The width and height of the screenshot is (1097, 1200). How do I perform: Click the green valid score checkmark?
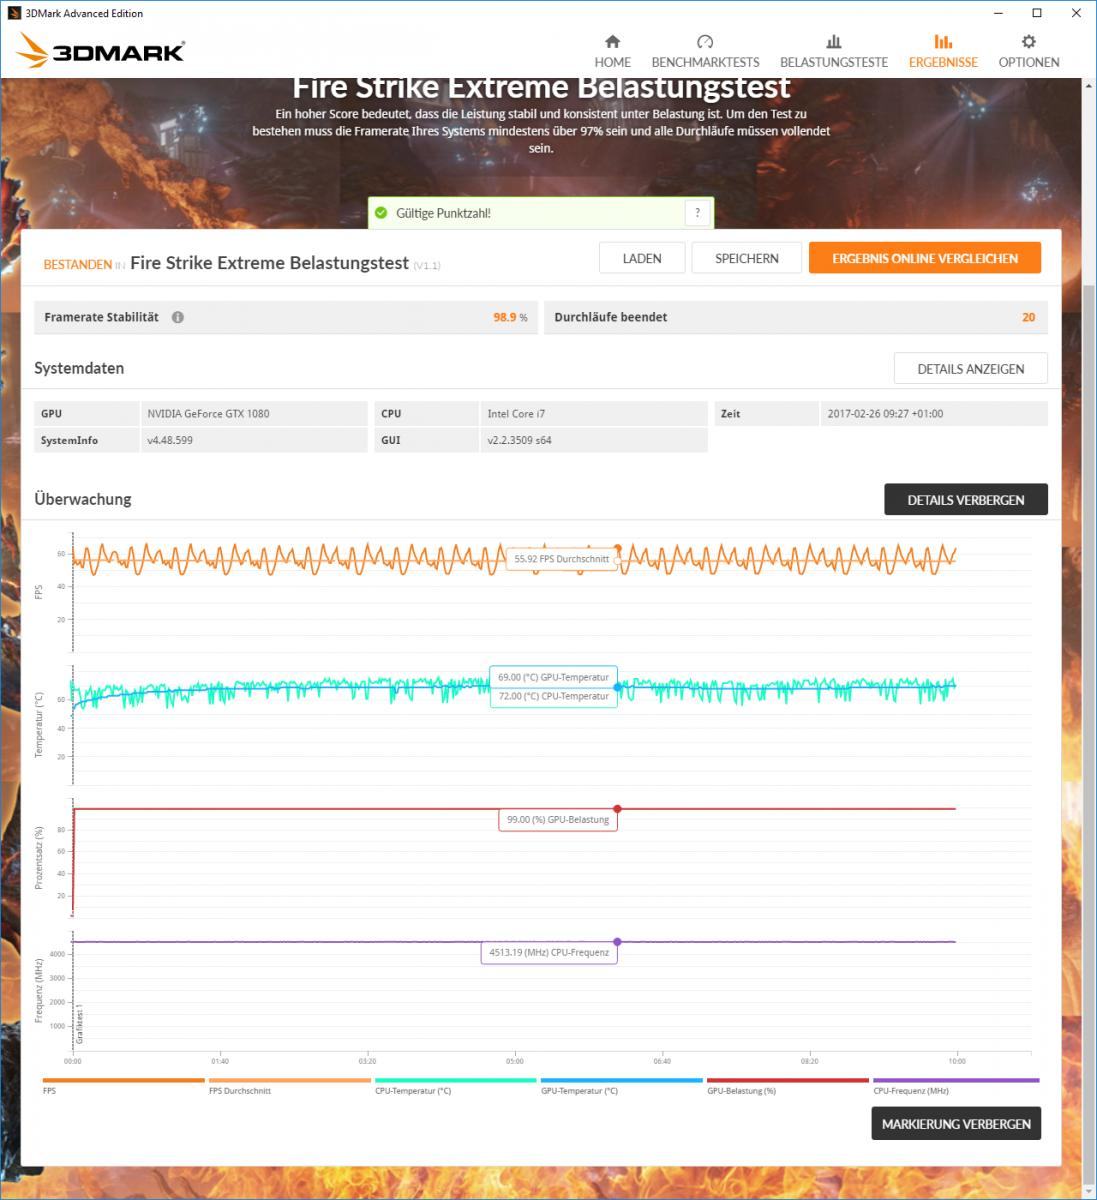(381, 213)
